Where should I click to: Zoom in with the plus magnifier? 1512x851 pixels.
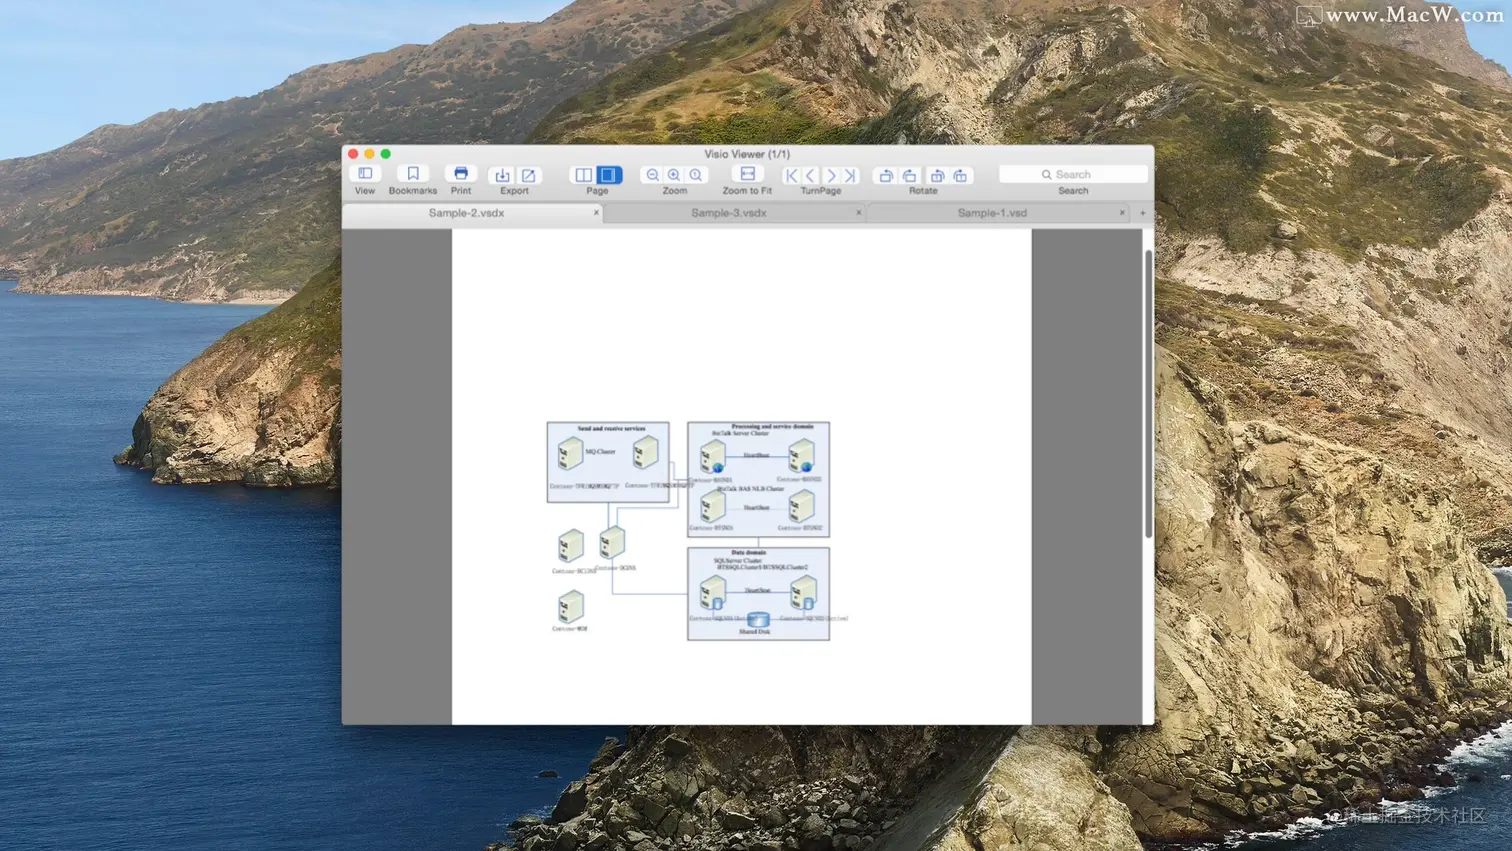click(x=675, y=175)
